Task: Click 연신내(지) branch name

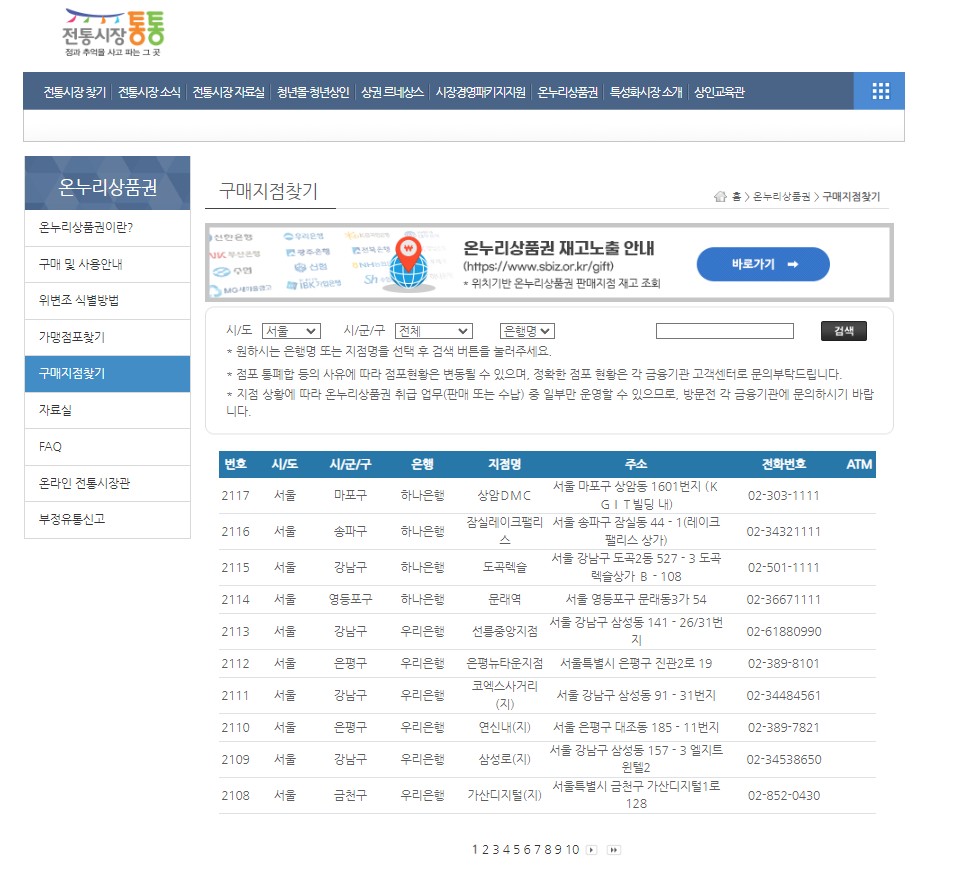Action: (504, 727)
